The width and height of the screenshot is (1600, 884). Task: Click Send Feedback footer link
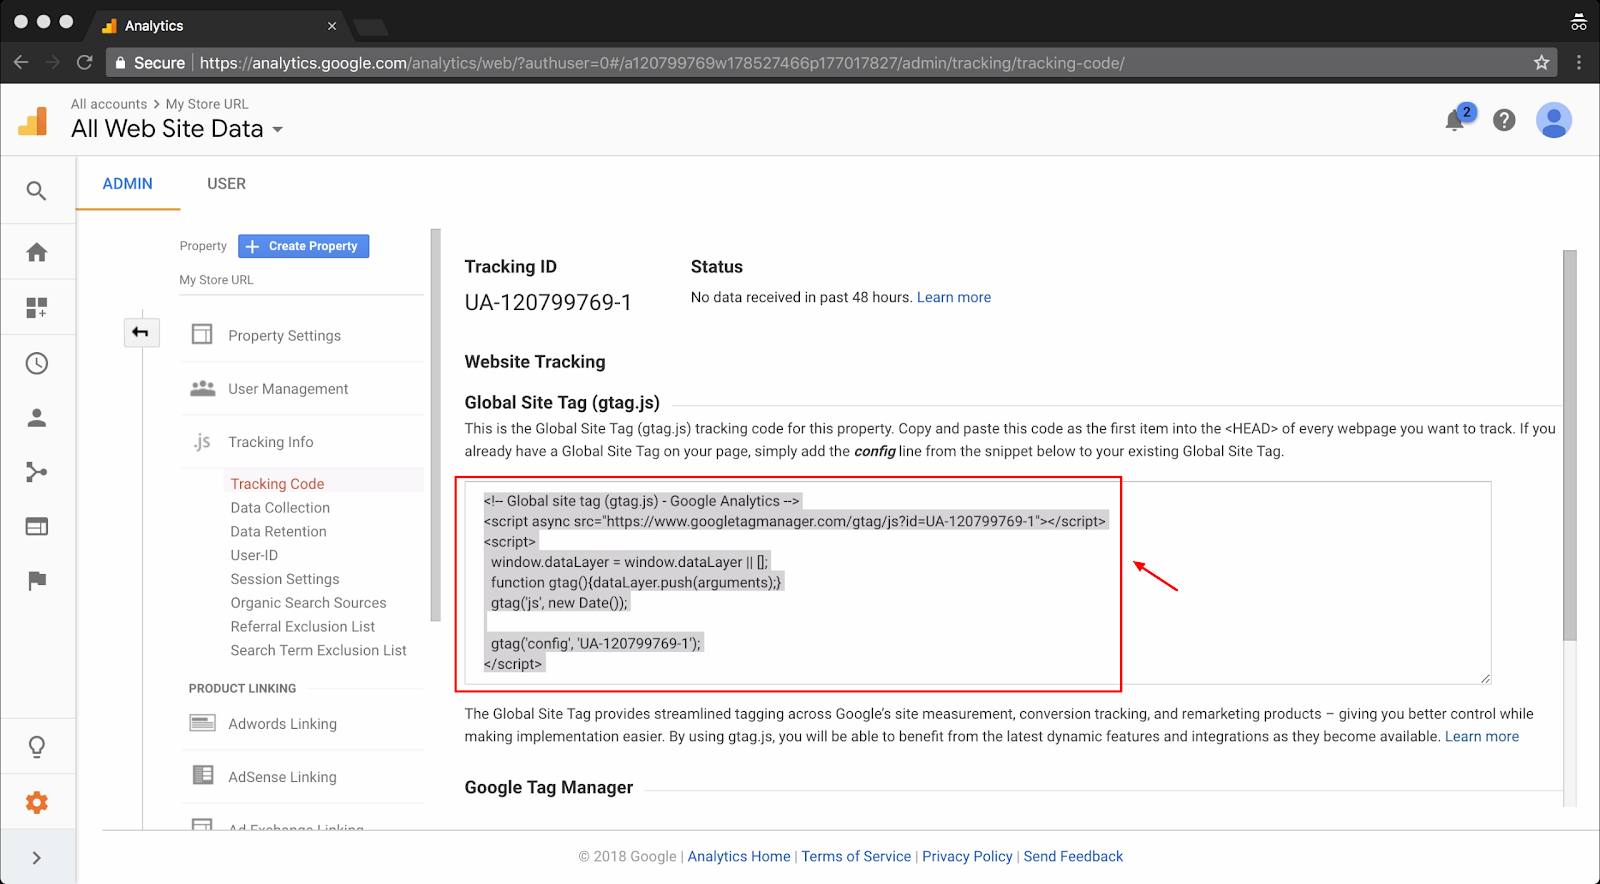[1073, 856]
